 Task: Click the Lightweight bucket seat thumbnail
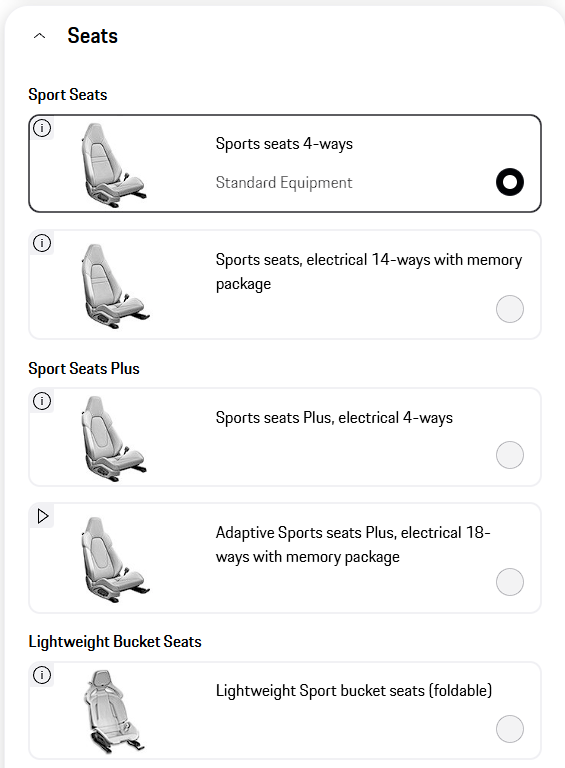[x=114, y=711]
